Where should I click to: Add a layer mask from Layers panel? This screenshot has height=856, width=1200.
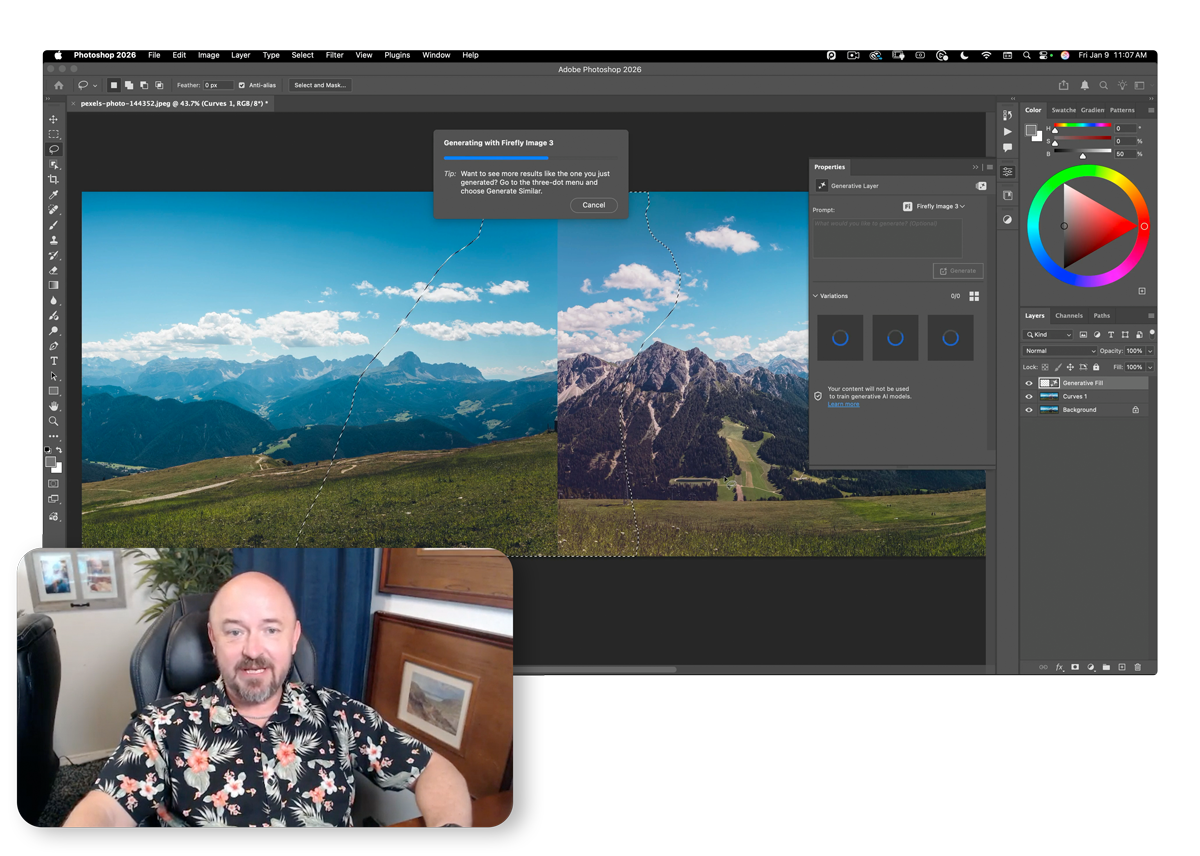click(x=1075, y=667)
